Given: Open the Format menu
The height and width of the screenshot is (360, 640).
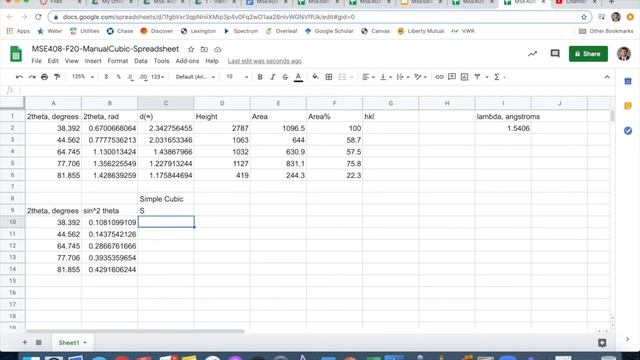Looking at the screenshot, I should (118, 61).
